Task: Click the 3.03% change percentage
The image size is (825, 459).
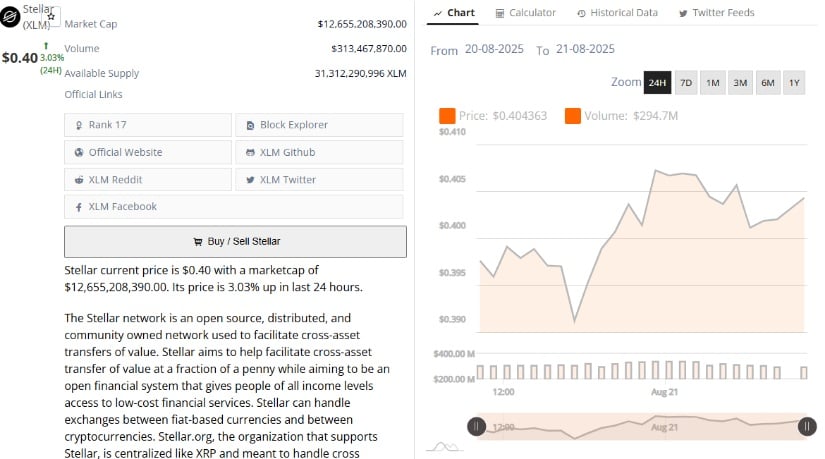Action: point(52,57)
